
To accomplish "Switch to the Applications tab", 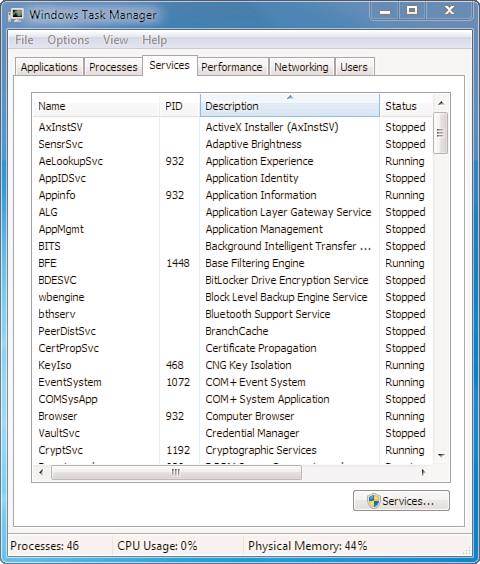I will pos(49,67).
